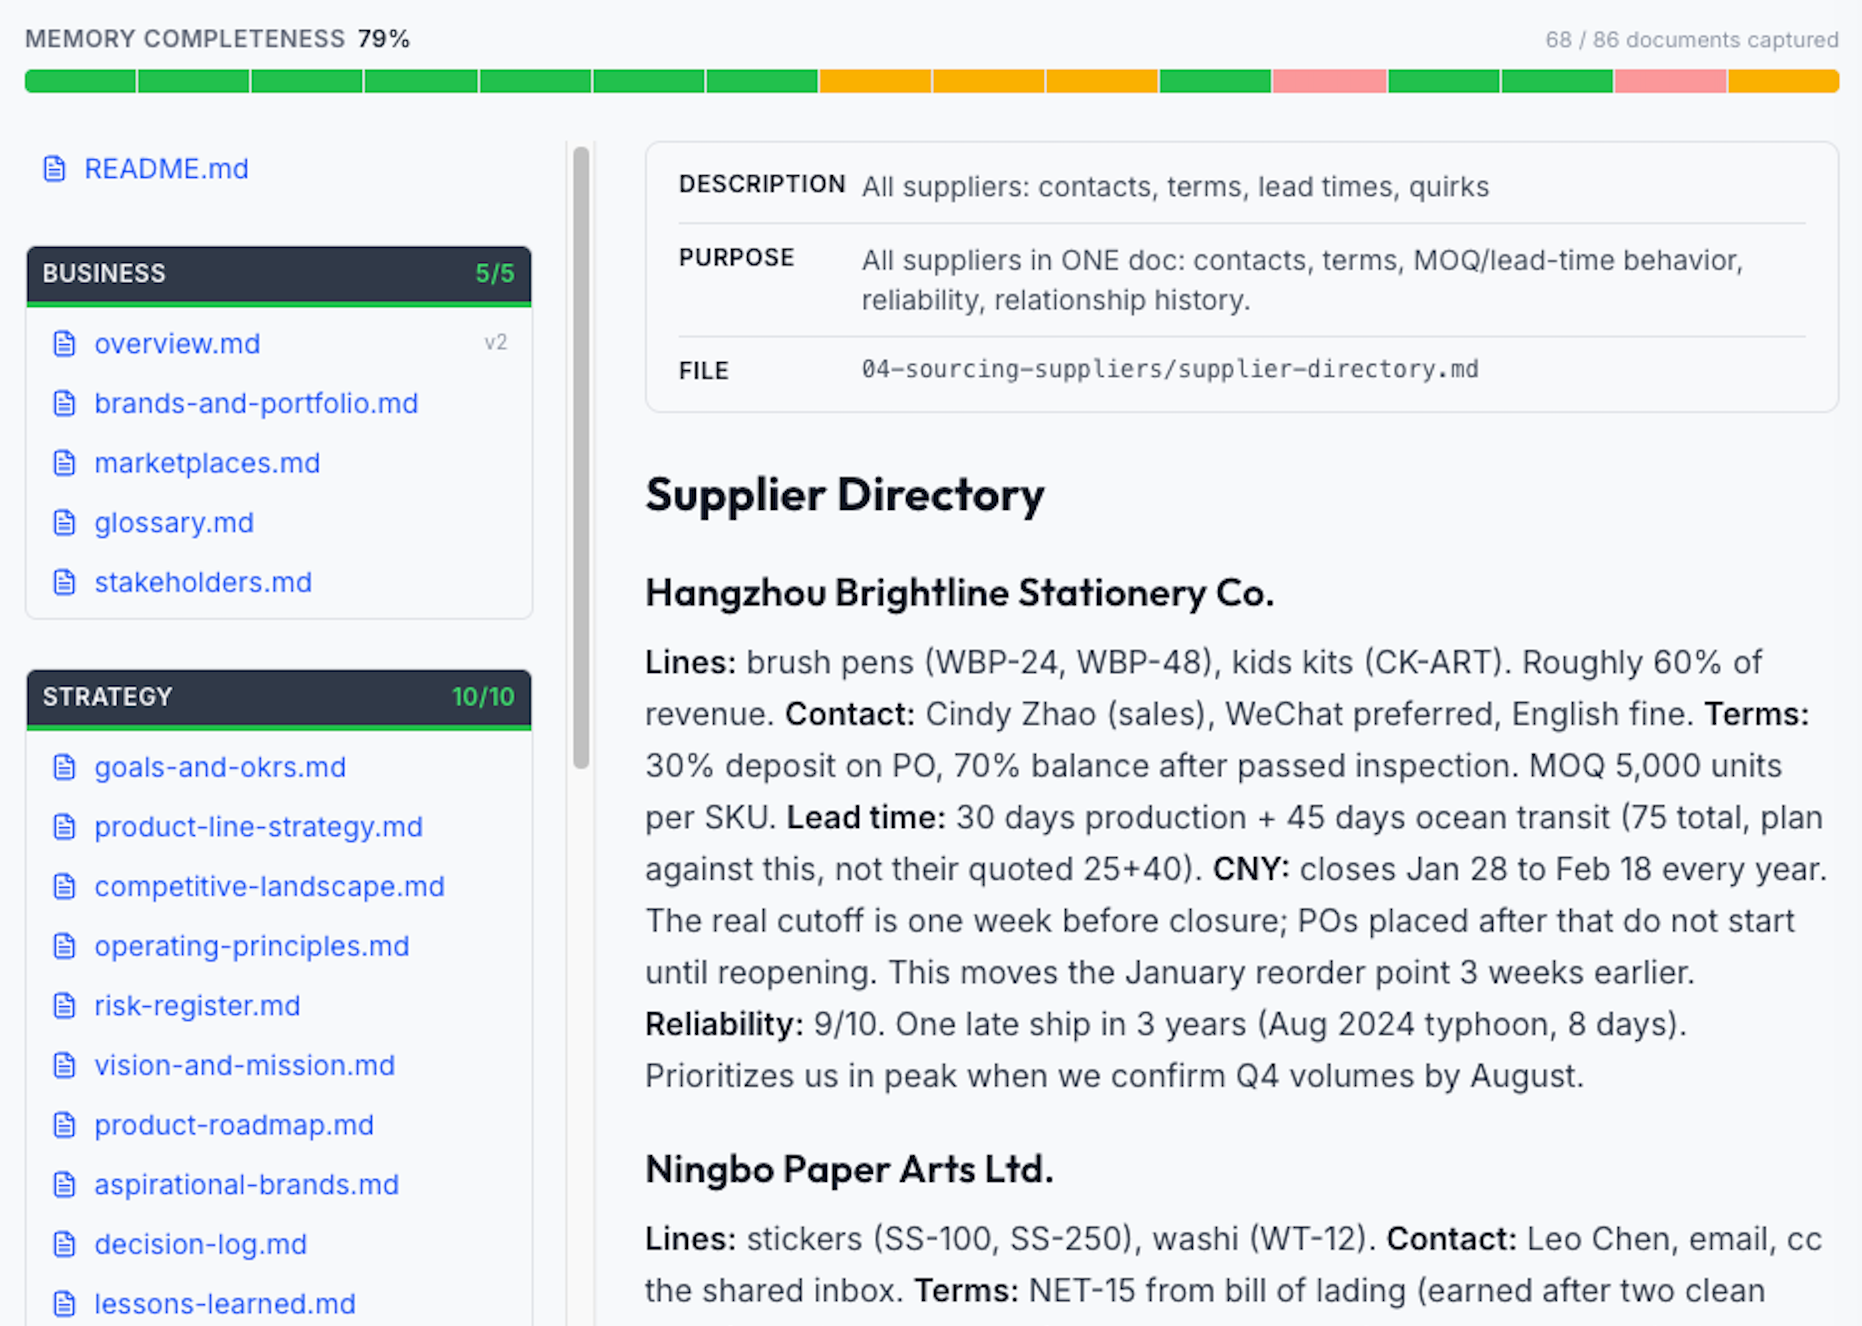
Task: Open stakeholders.md
Action: (x=203, y=583)
